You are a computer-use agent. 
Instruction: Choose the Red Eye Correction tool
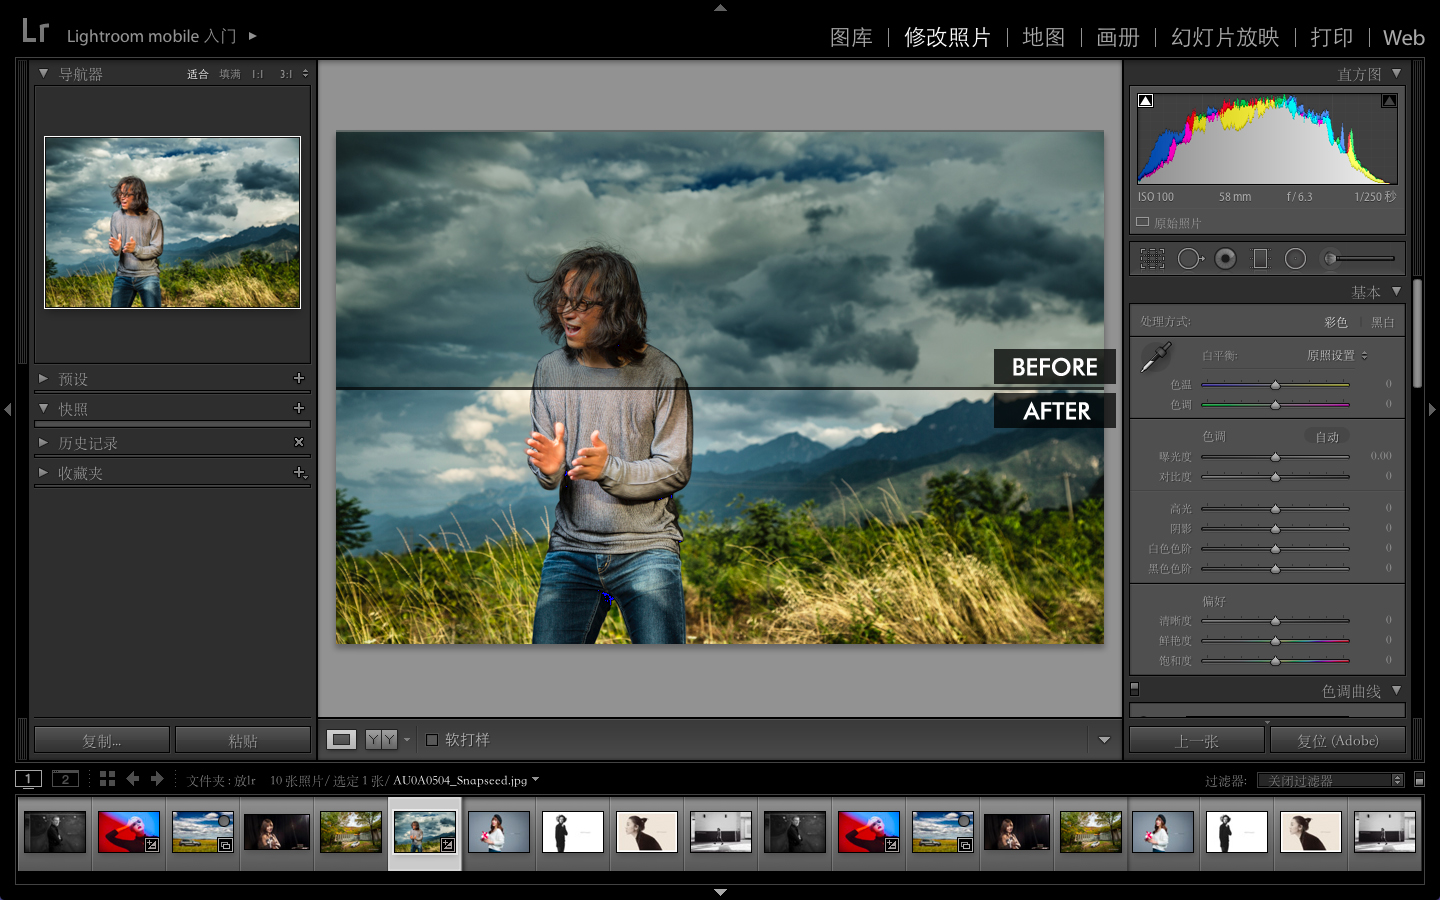tap(1225, 259)
